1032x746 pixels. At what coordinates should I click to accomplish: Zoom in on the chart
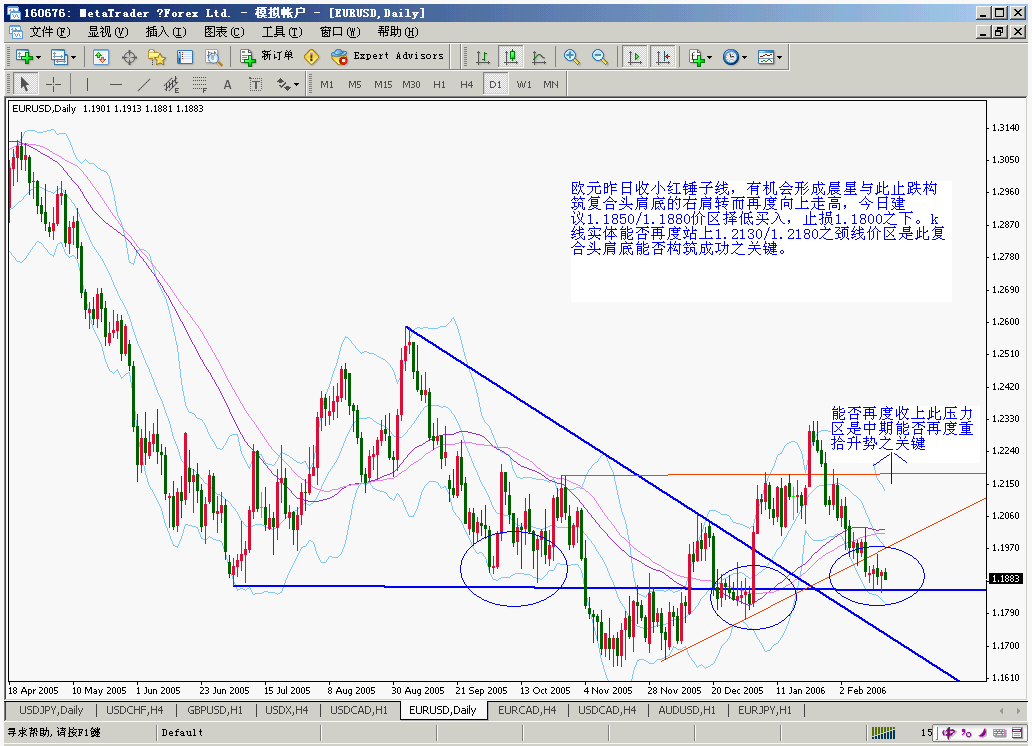571,57
